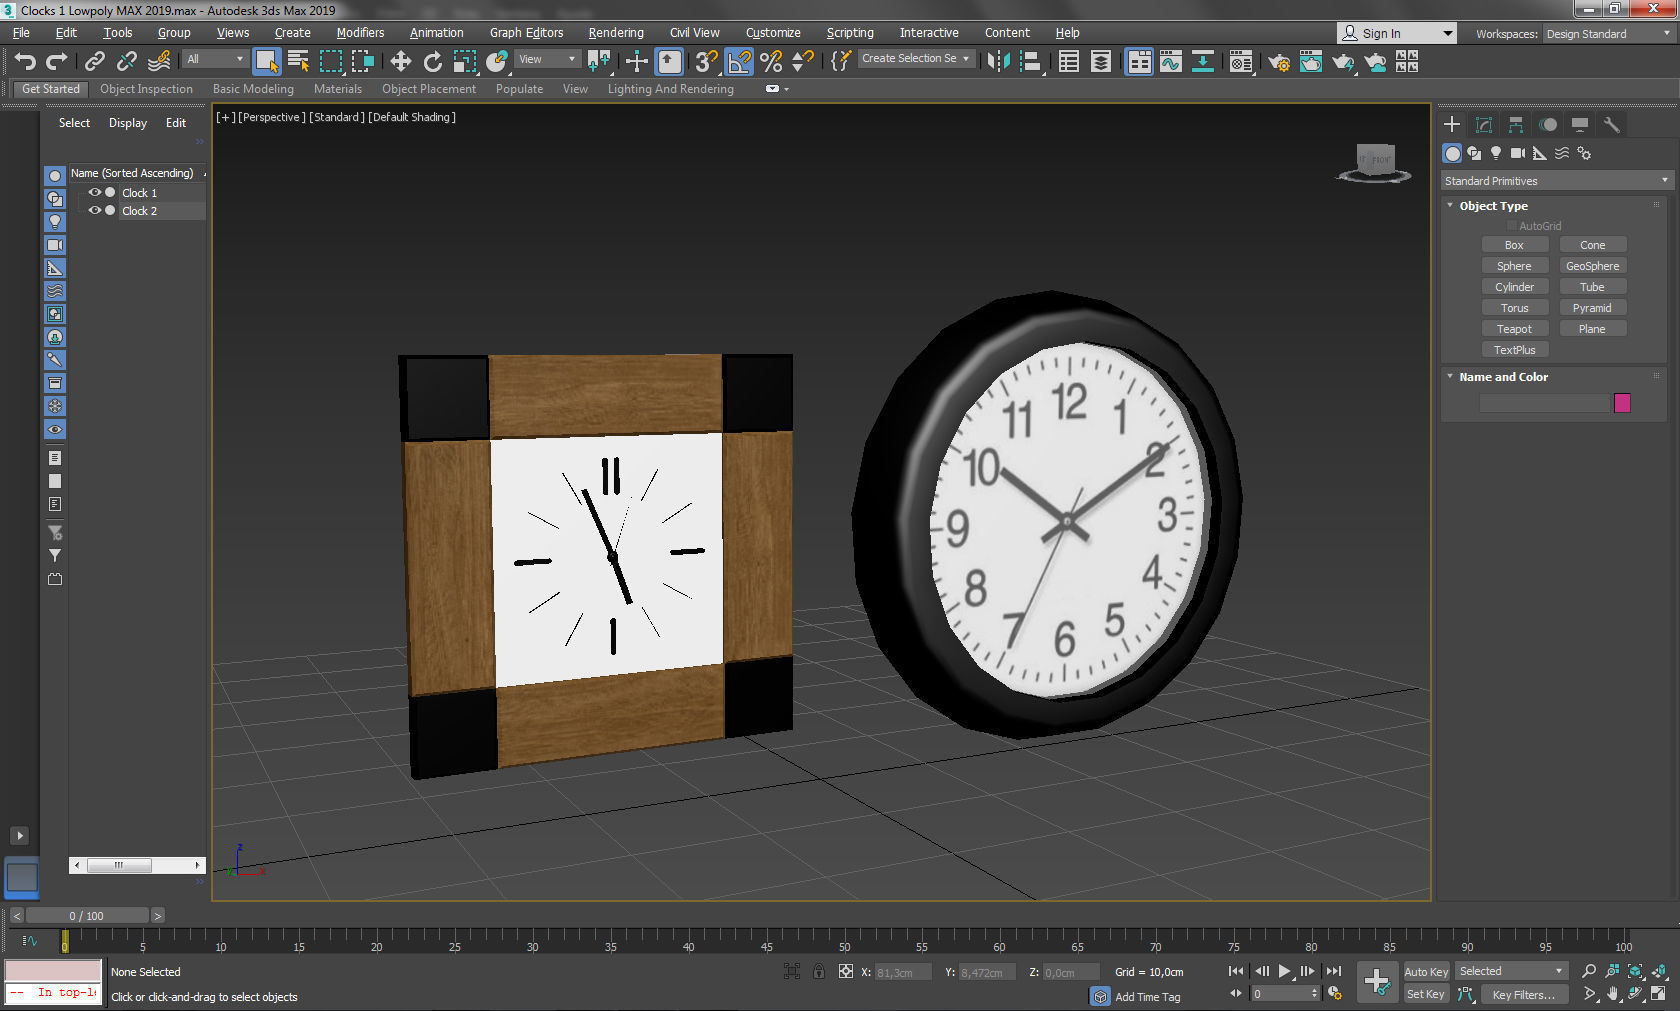Image resolution: width=1680 pixels, height=1011 pixels.
Task: Select the Select and Rotate tool
Action: tap(432, 61)
